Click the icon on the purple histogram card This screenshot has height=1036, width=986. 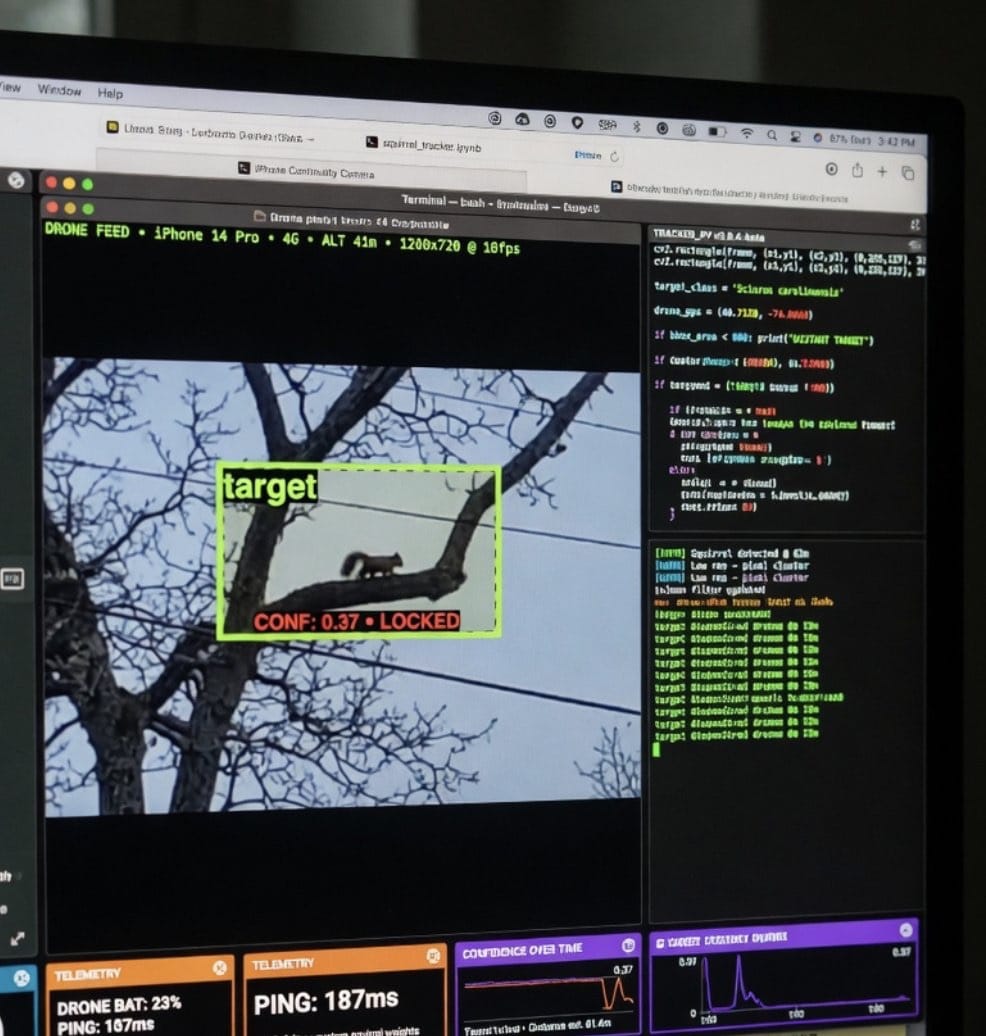coord(906,930)
